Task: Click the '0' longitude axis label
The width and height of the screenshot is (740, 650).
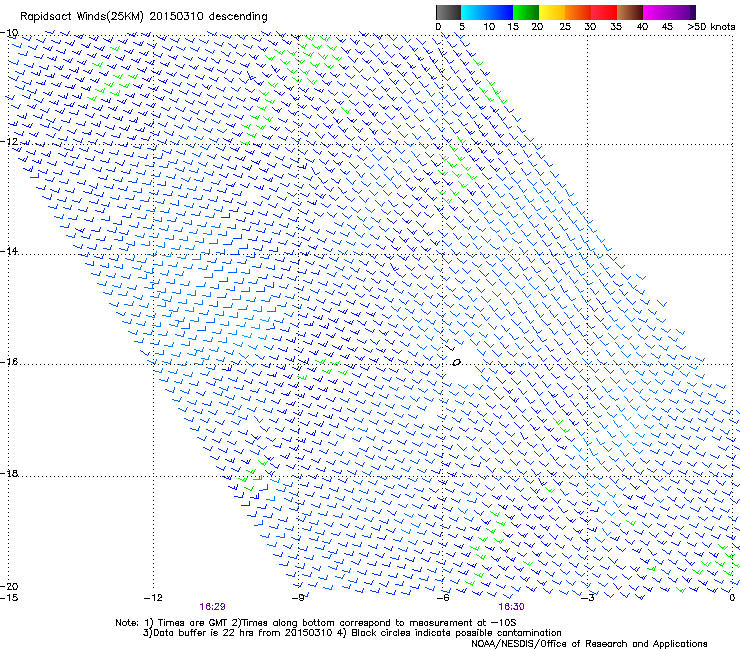Action: click(732, 598)
